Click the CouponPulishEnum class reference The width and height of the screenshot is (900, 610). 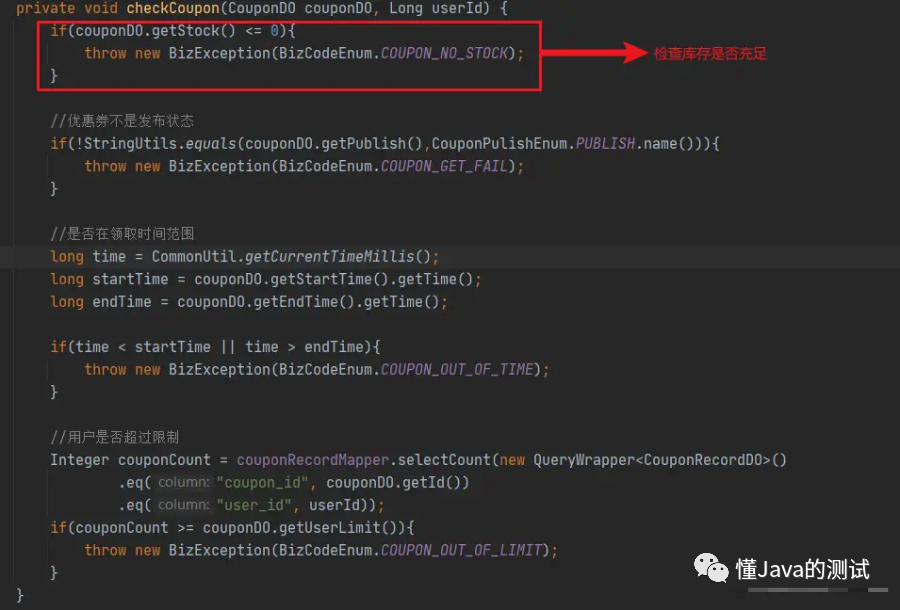pos(499,143)
